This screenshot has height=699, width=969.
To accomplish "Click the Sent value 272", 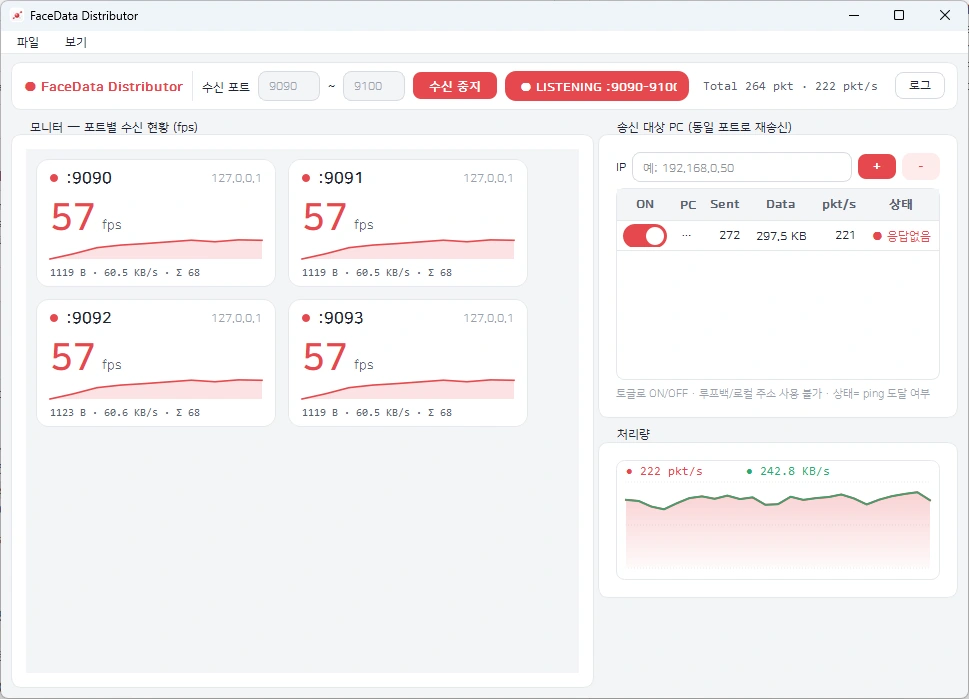I will point(729,235).
